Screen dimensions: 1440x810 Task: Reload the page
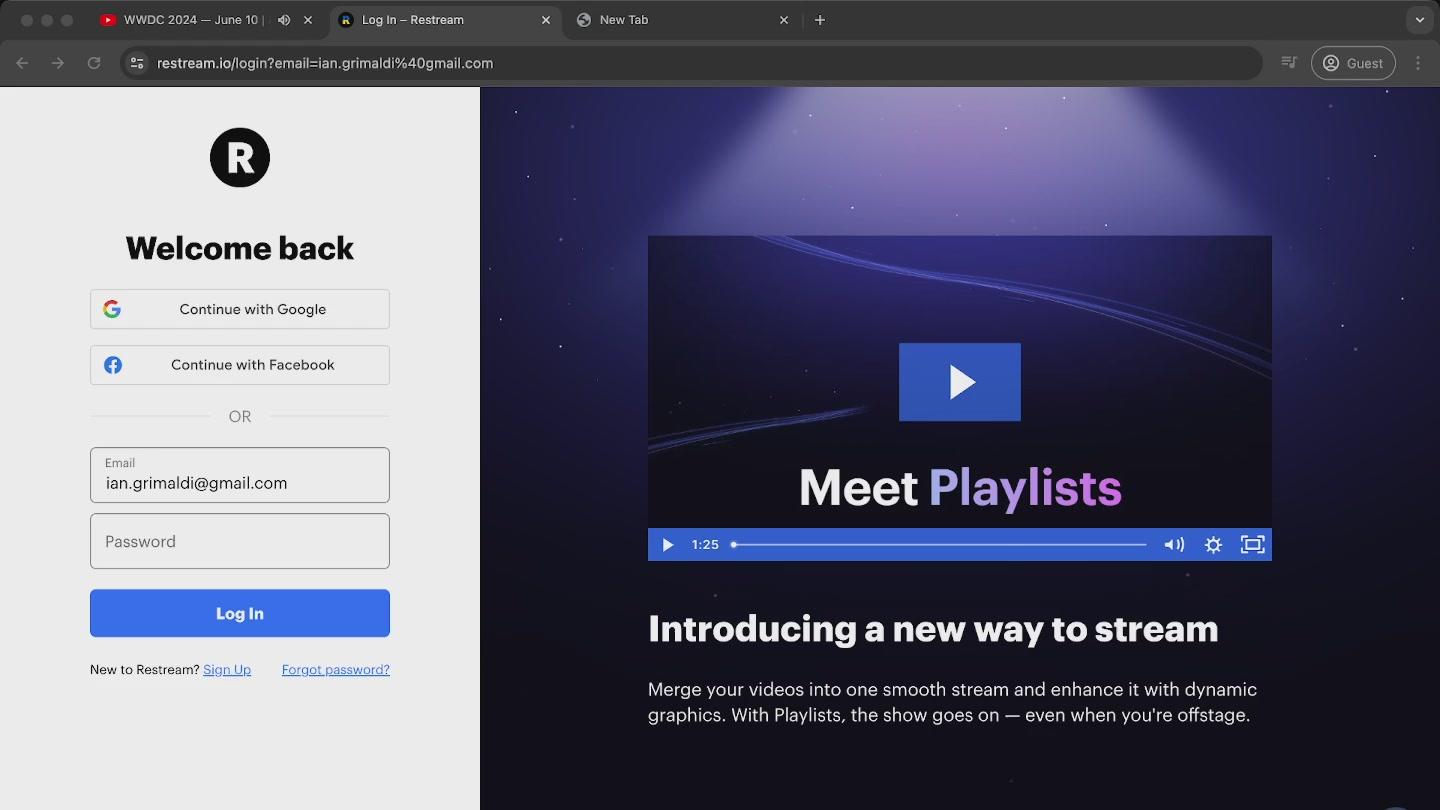pos(94,63)
